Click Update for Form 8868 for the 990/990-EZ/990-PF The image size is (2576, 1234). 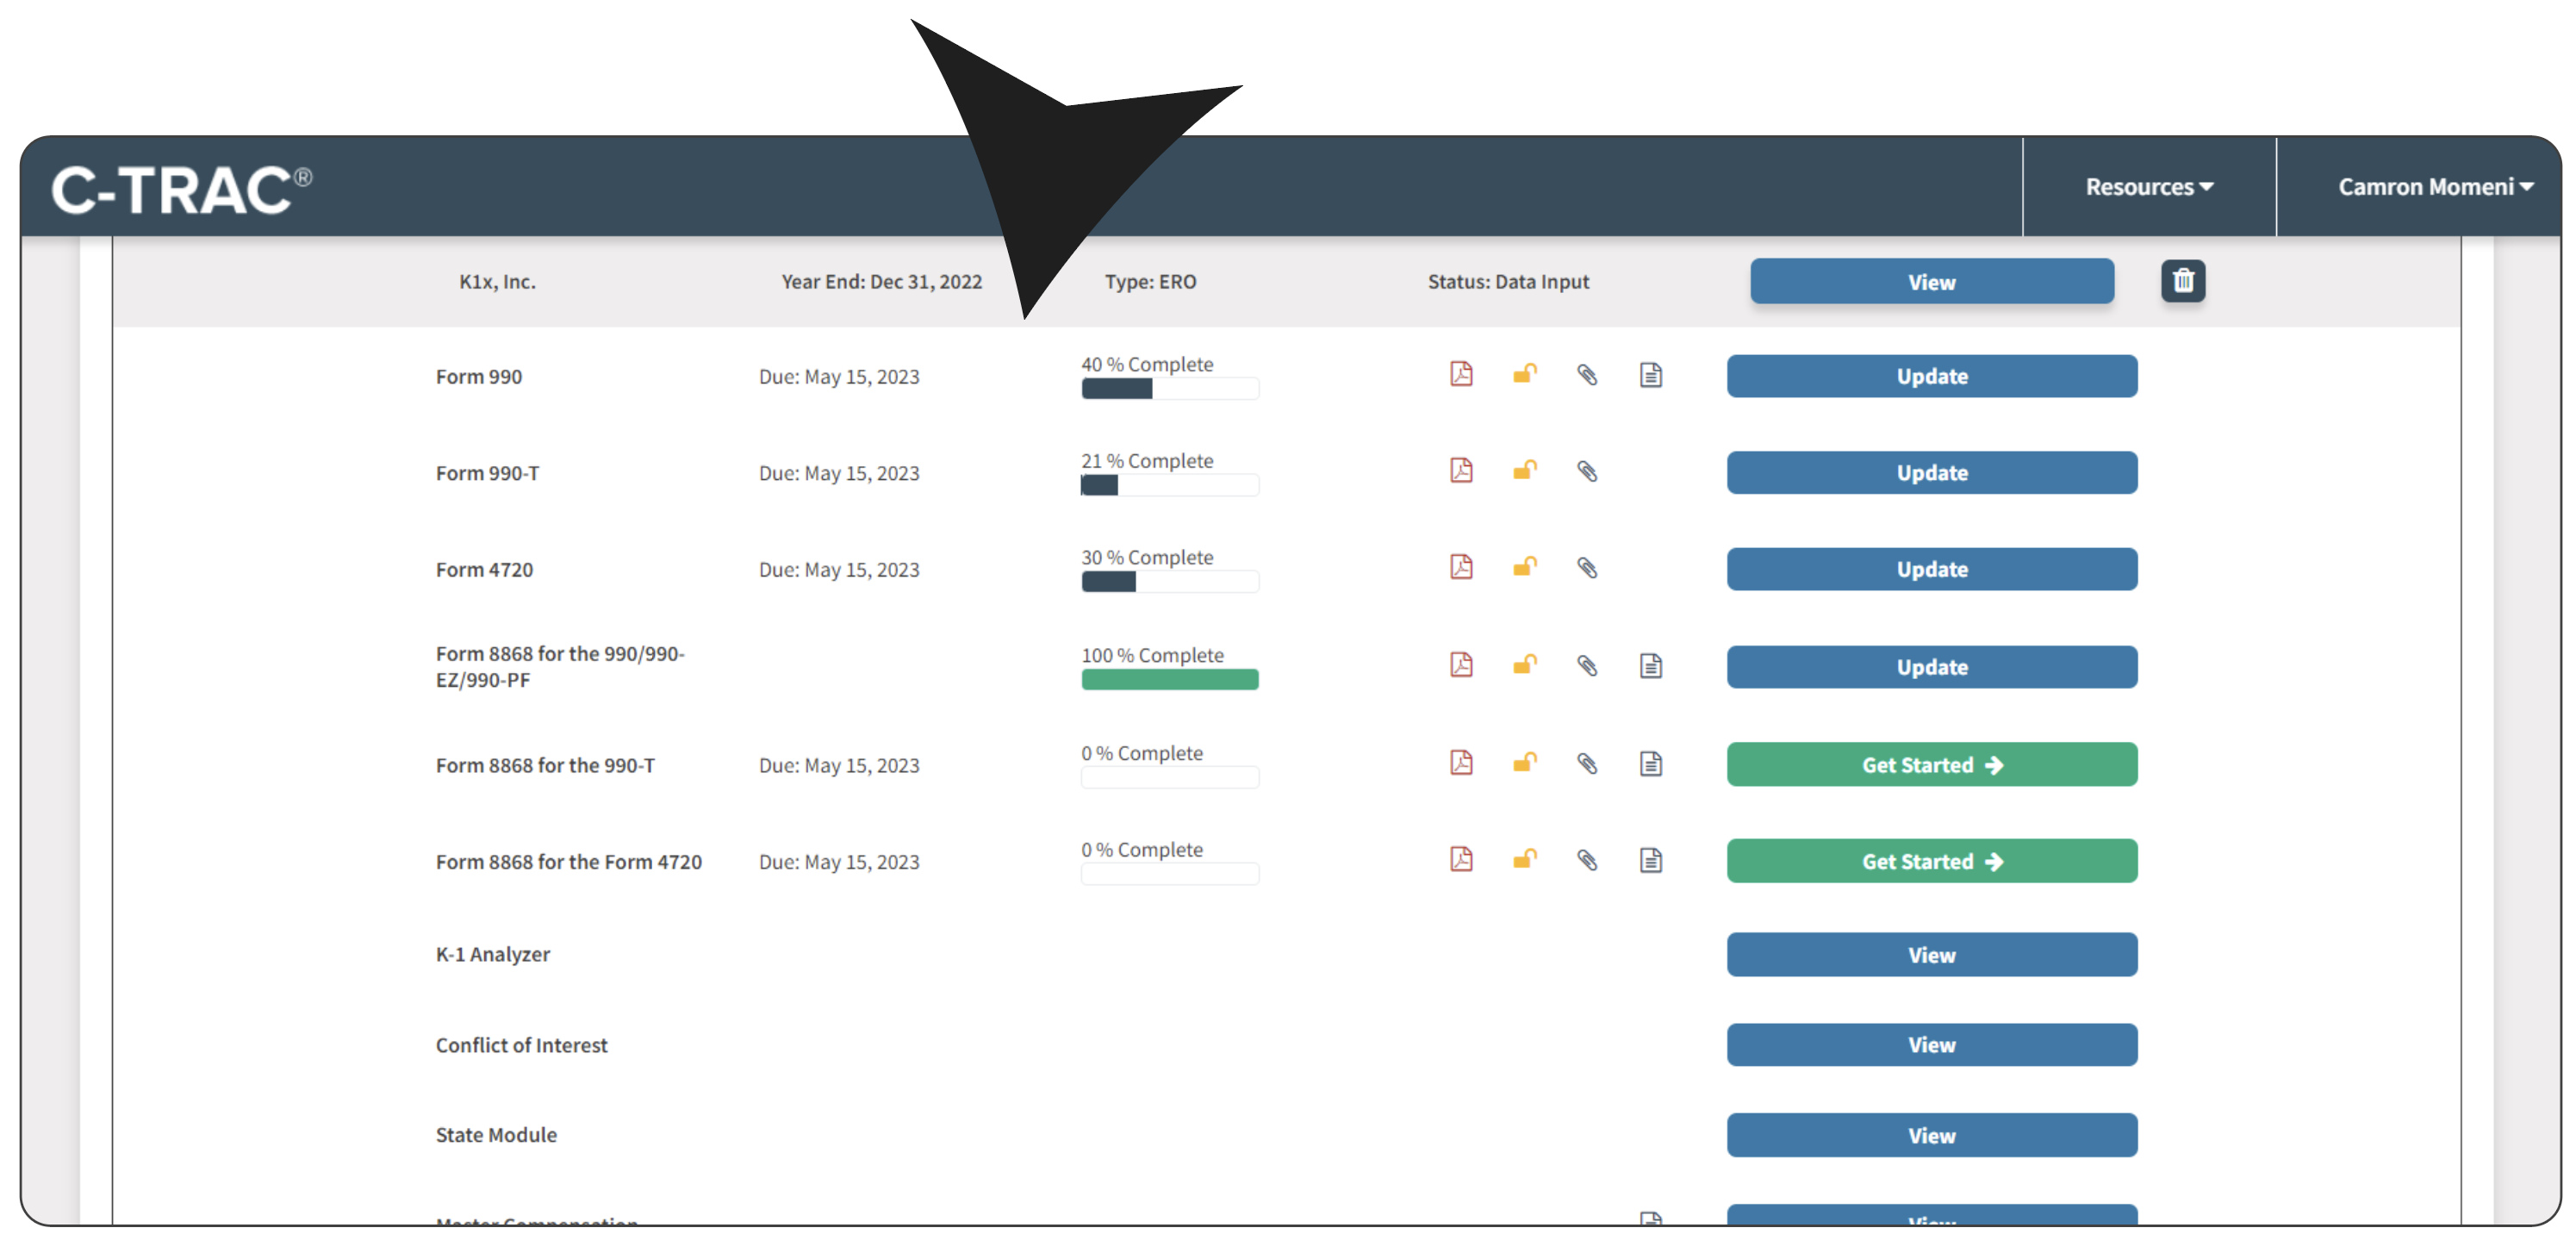pyautogui.click(x=1931, y=667)
